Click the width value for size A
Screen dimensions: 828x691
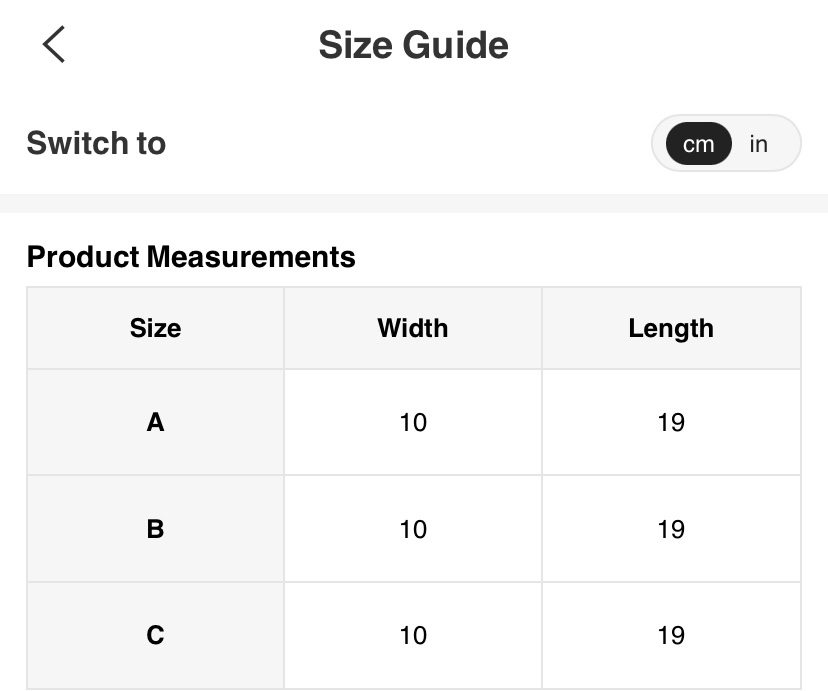(x=413, y=422)
